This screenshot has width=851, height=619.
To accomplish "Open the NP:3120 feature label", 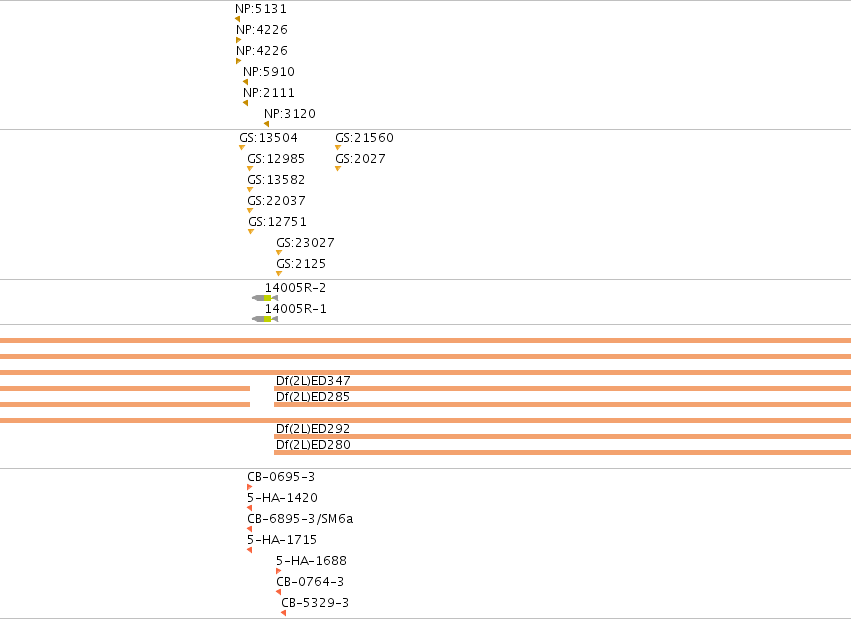I will (x=290, y=114).
